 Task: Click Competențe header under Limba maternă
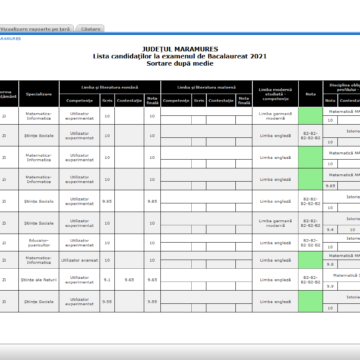click(x=176, y=101)
